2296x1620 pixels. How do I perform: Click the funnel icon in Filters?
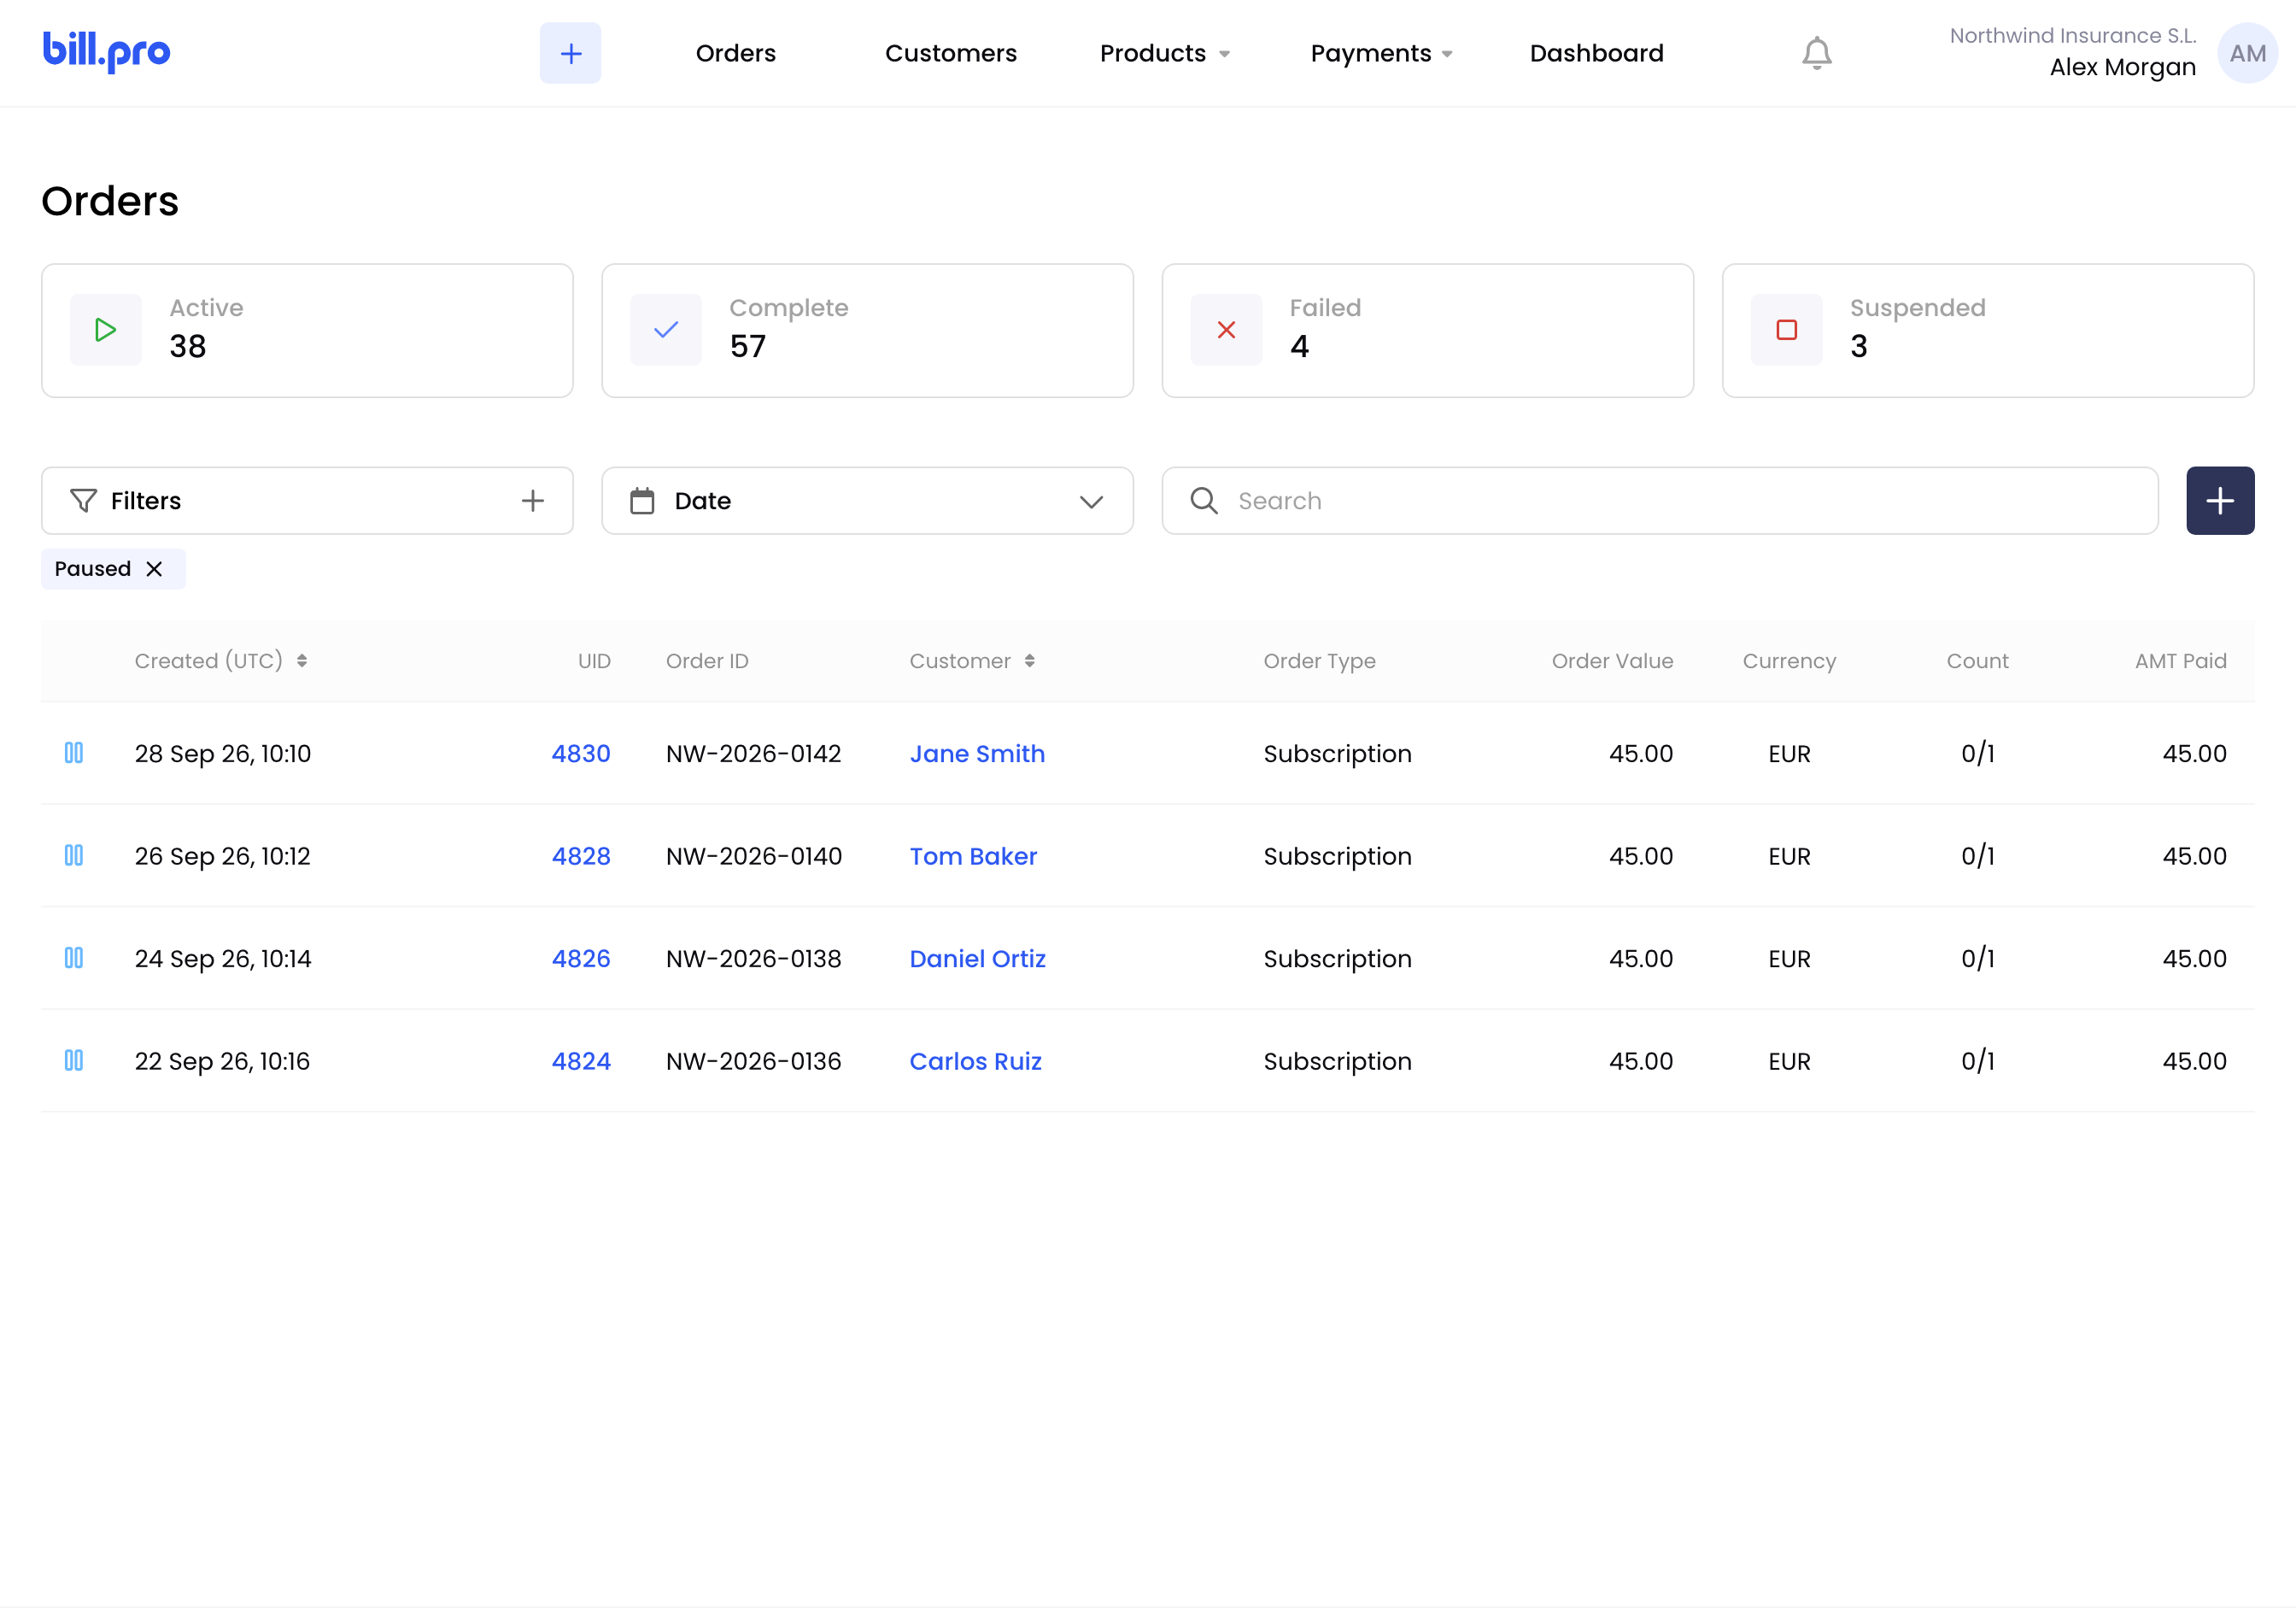[83, 500]
